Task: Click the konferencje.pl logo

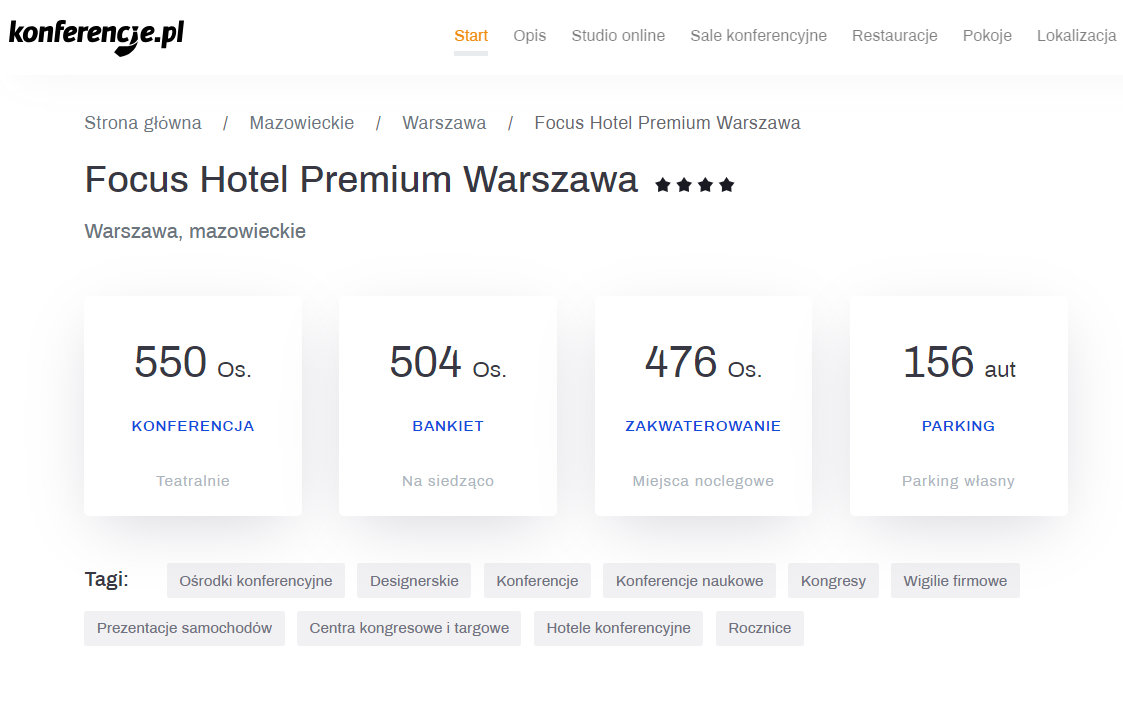Action: (x=96, y=35)
